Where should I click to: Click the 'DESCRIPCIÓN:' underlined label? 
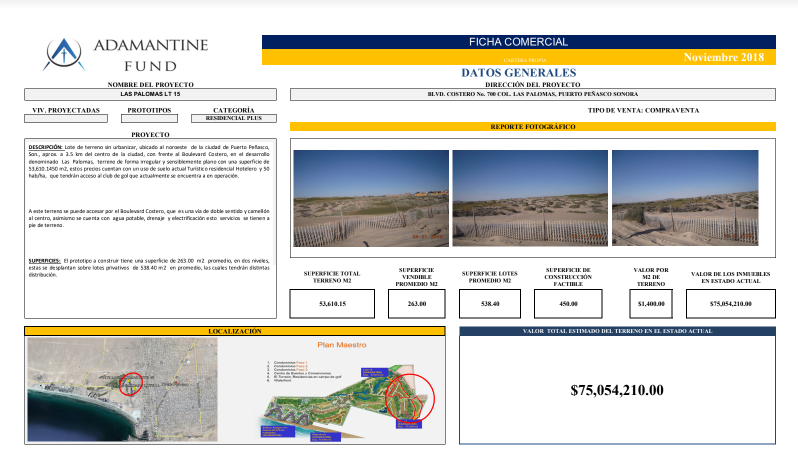45,147
